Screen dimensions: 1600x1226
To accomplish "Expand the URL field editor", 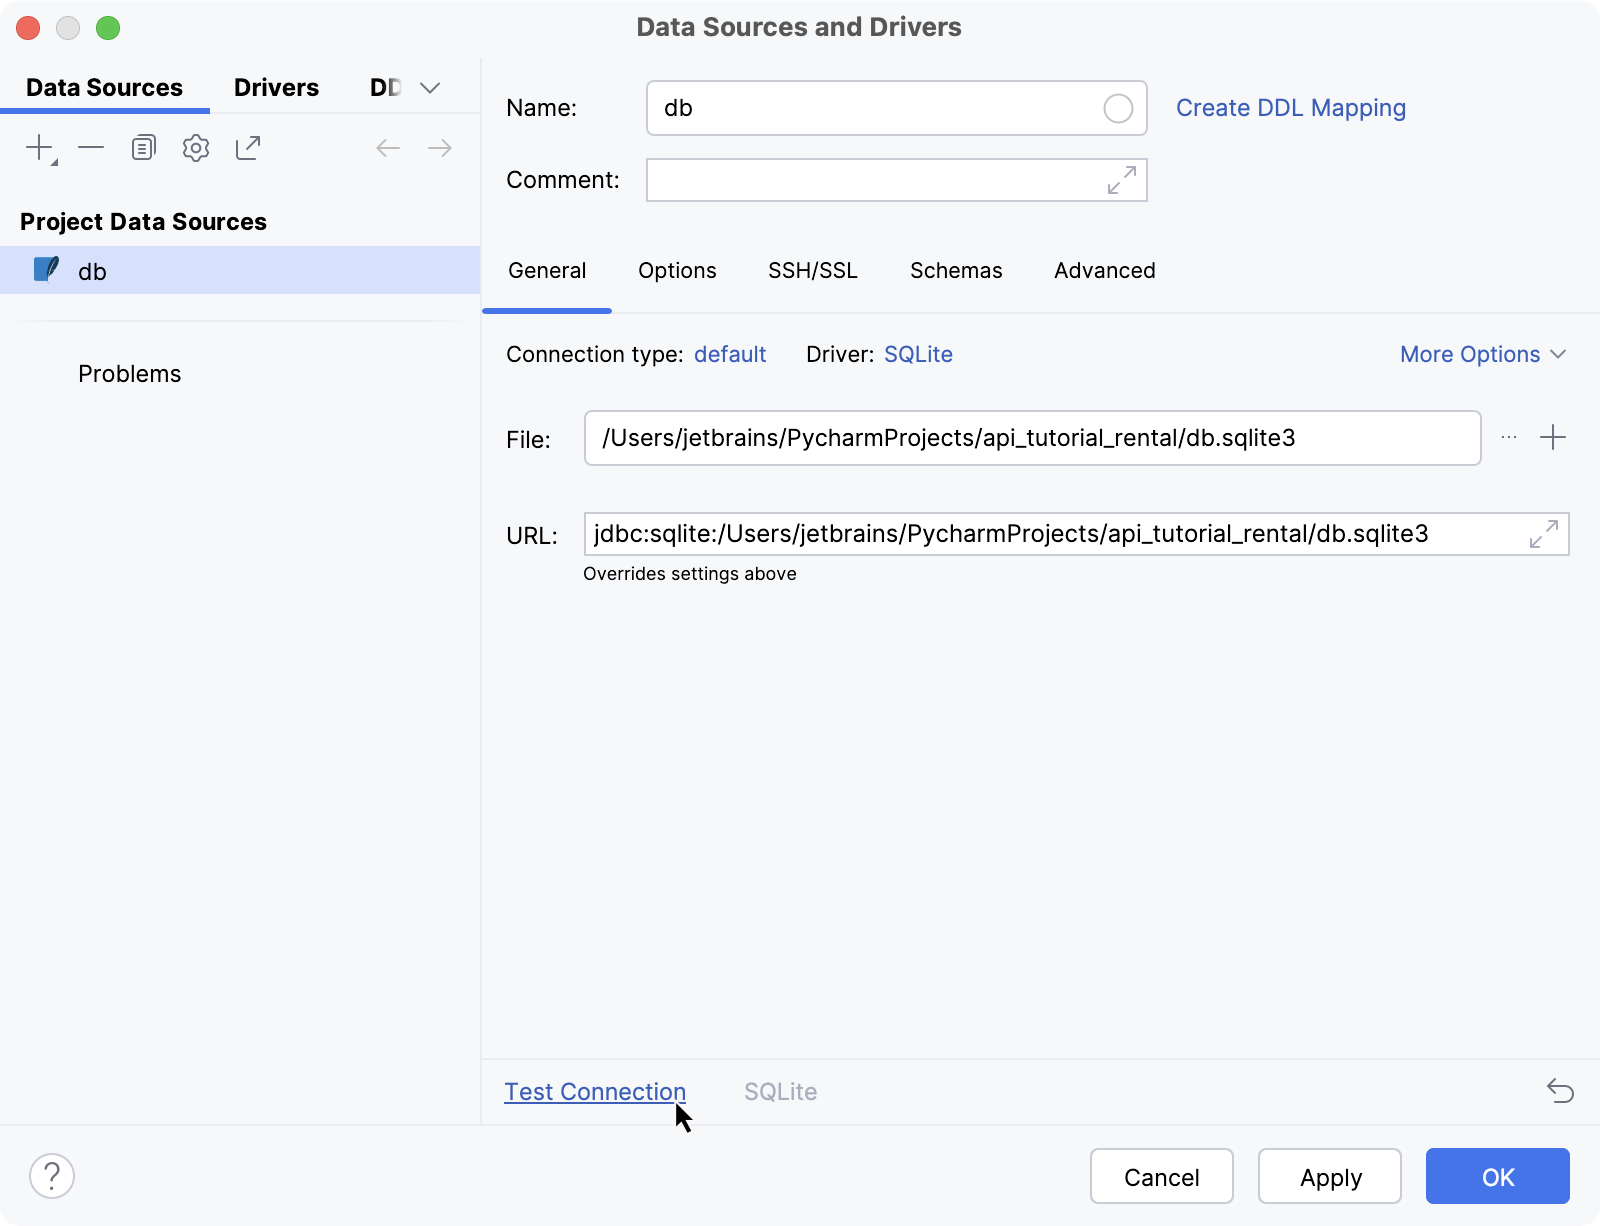I will (1542, 534).
